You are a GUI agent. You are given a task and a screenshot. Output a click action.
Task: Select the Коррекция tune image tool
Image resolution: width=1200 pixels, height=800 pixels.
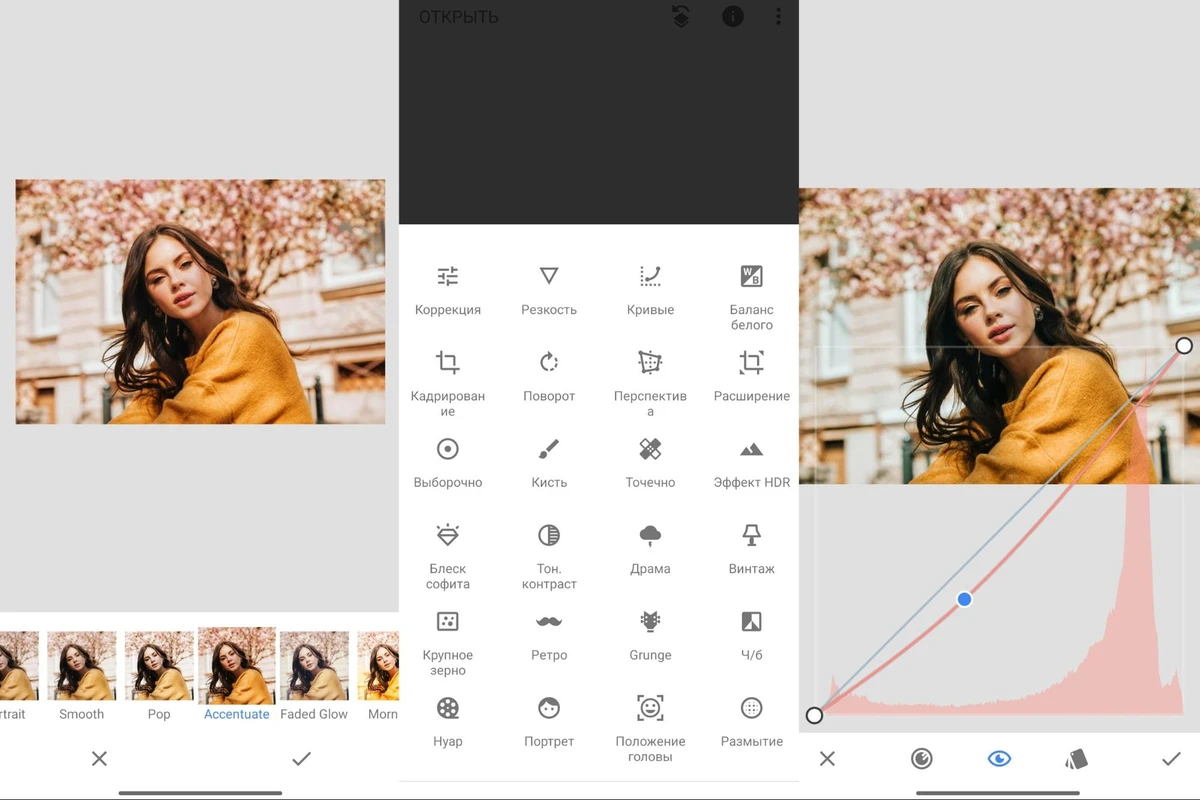448,288
